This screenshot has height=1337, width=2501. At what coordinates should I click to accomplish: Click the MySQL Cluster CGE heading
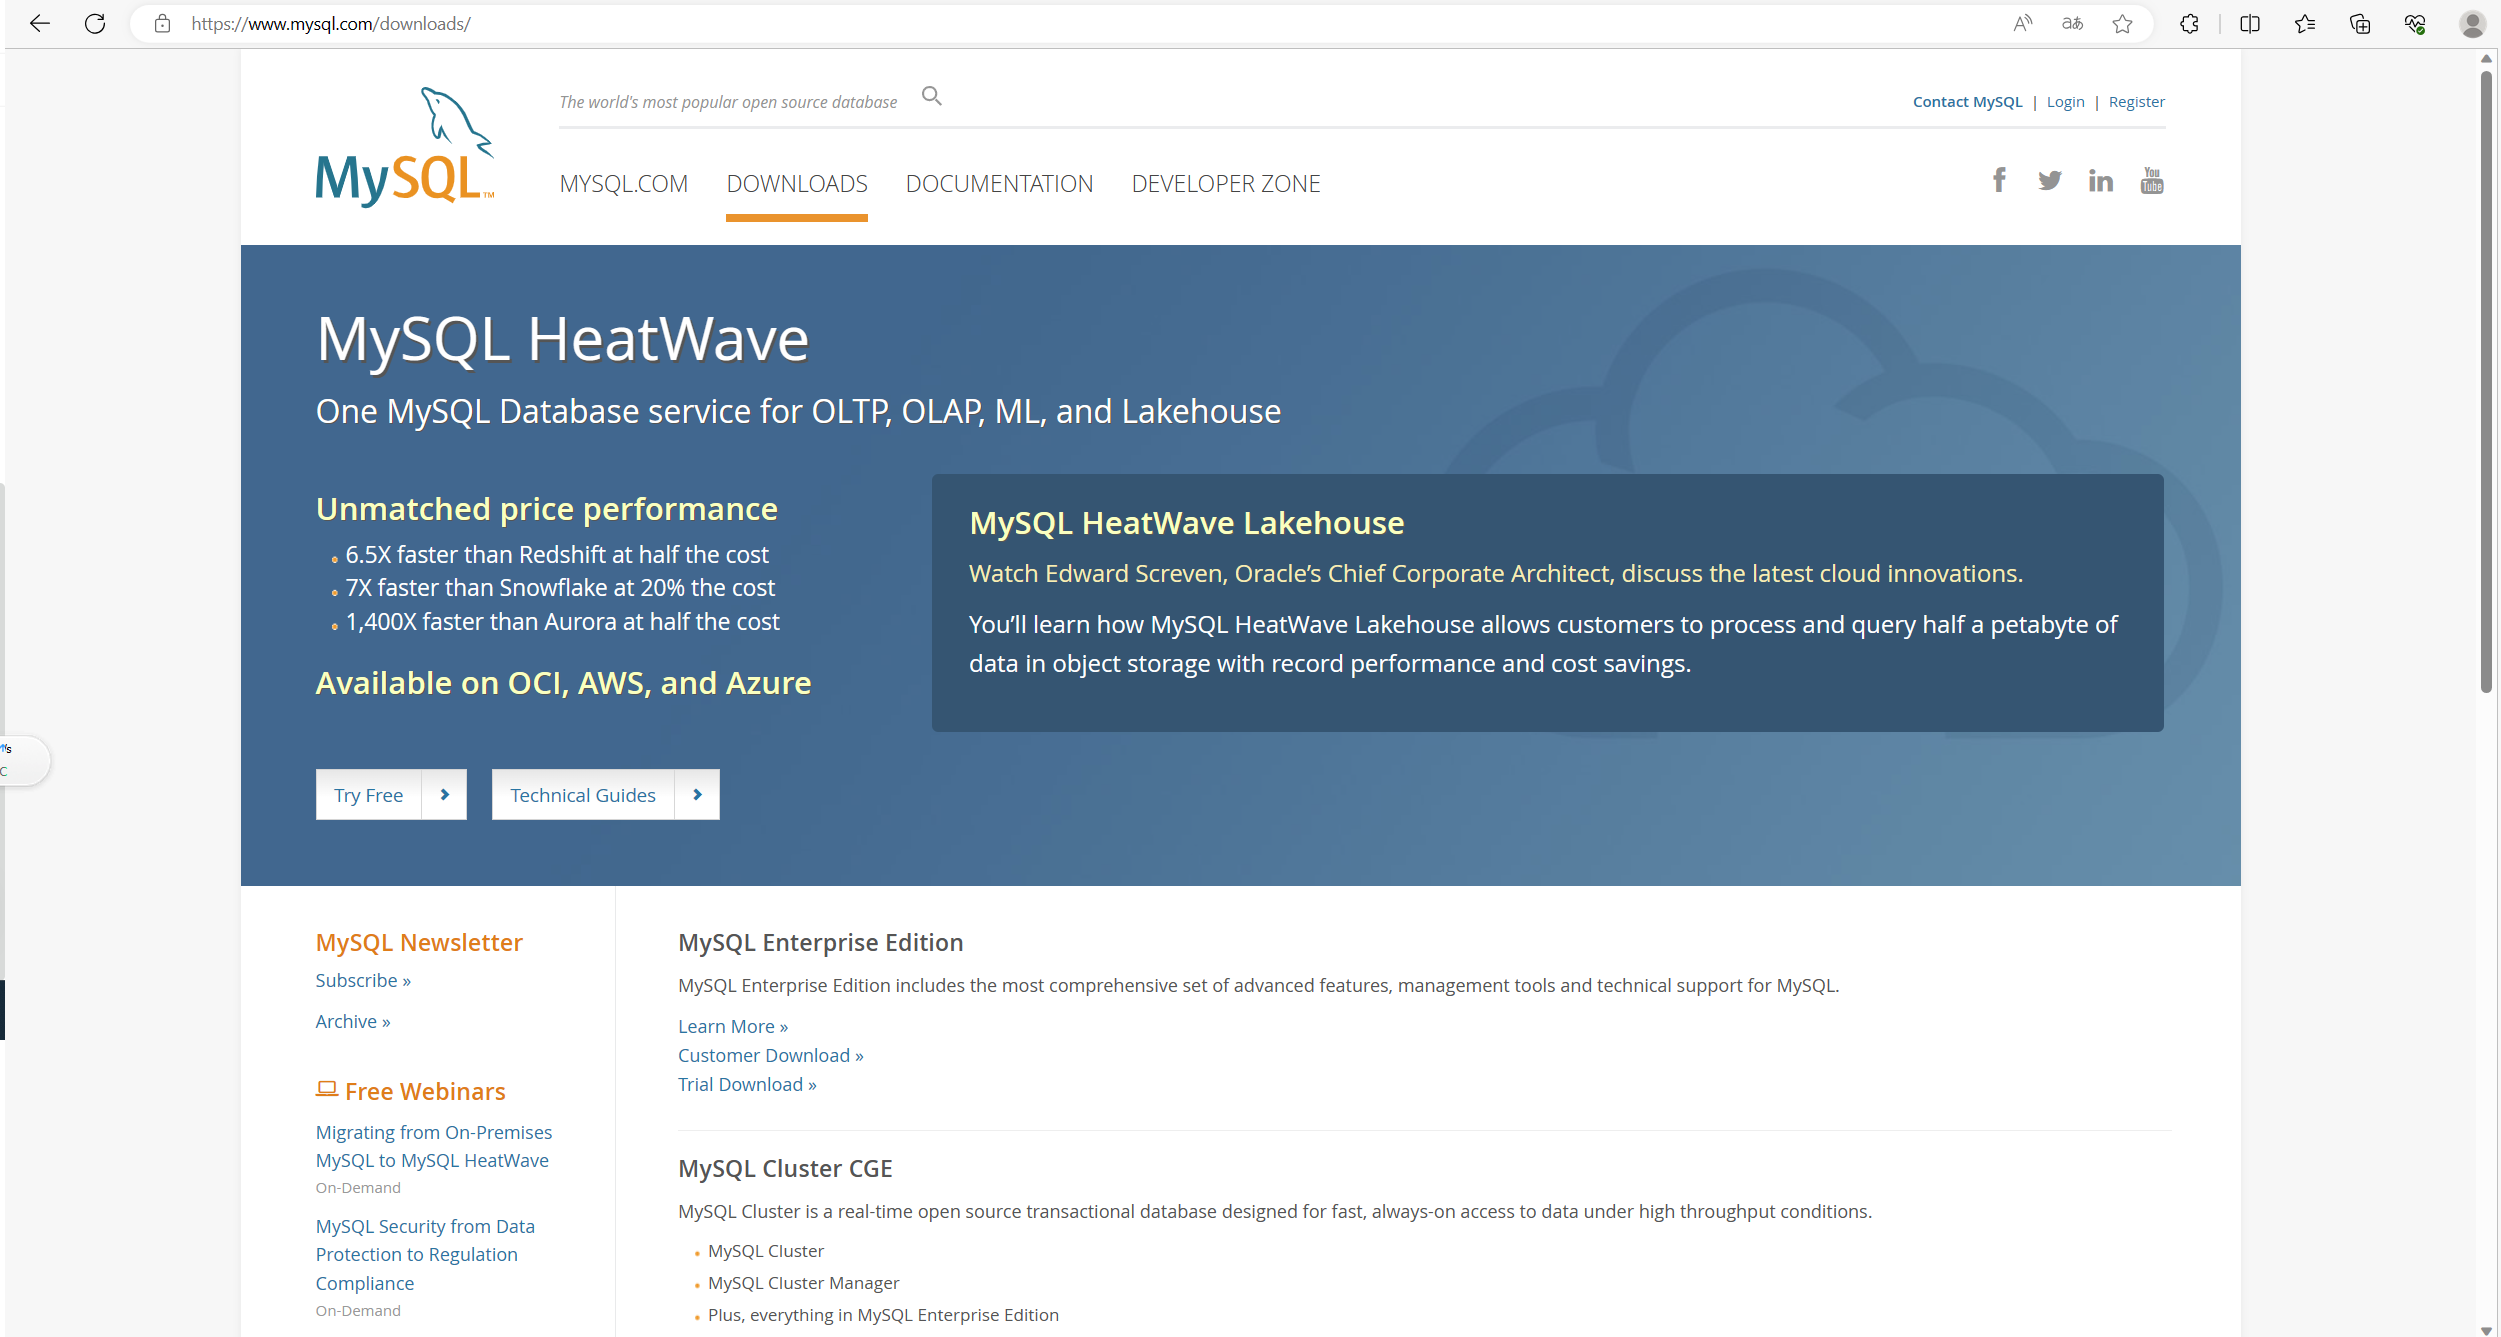785,1168
